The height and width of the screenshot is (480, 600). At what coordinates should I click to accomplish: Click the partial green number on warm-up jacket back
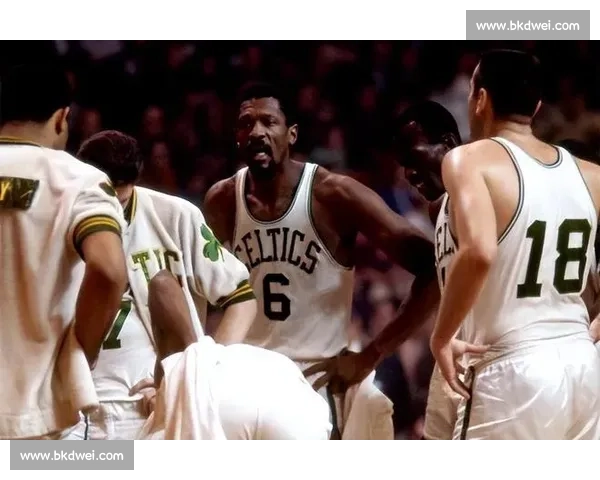(117, 325)
